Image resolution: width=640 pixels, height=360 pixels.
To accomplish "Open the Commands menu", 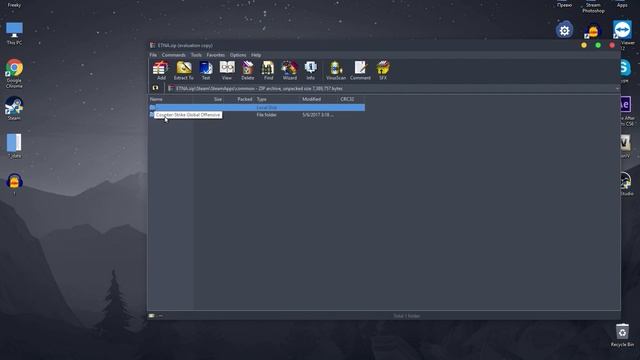I will (x=173, y=55).
